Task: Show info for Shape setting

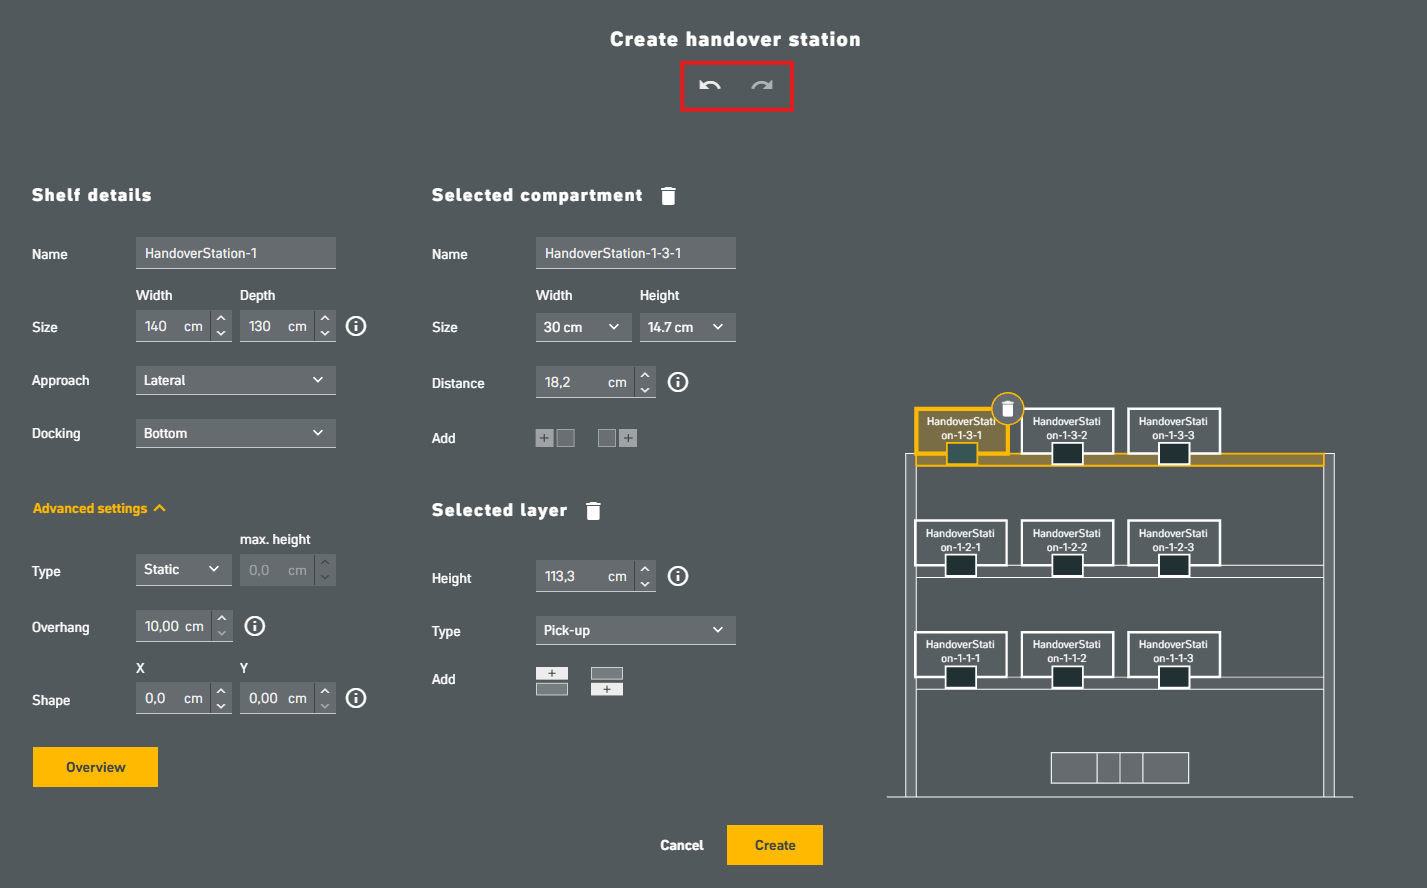Action: click(x=356, y=698)
